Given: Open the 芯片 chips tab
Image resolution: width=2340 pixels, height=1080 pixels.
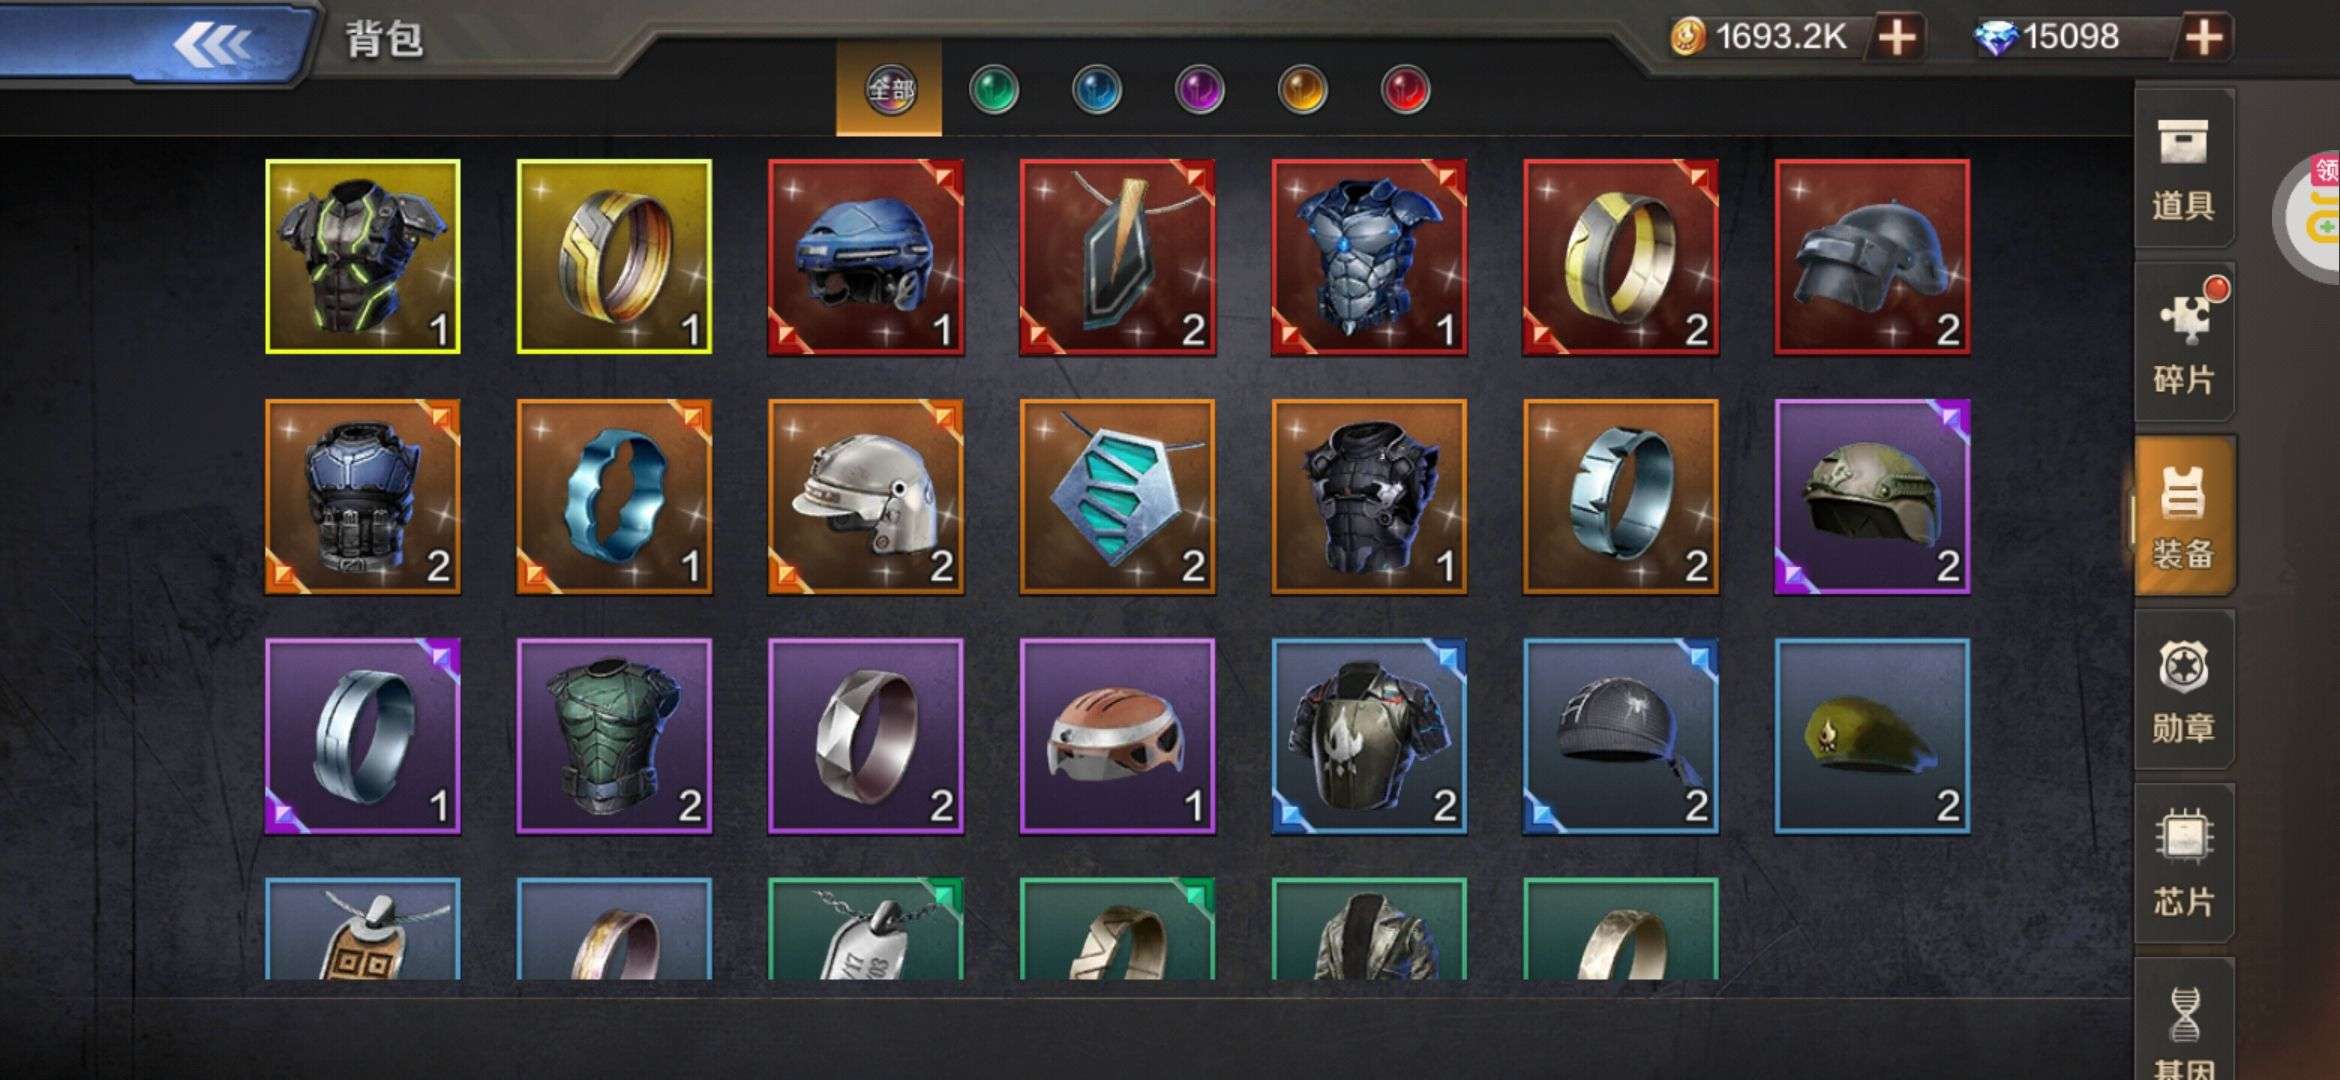Looking at the screenshot, I should tap(2184, 864).
